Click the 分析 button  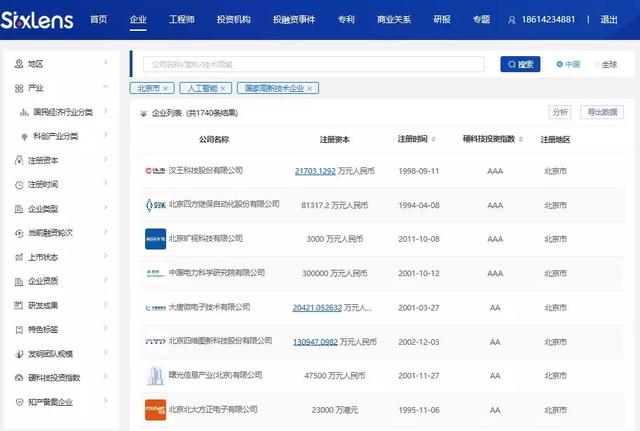click(560, 112)
